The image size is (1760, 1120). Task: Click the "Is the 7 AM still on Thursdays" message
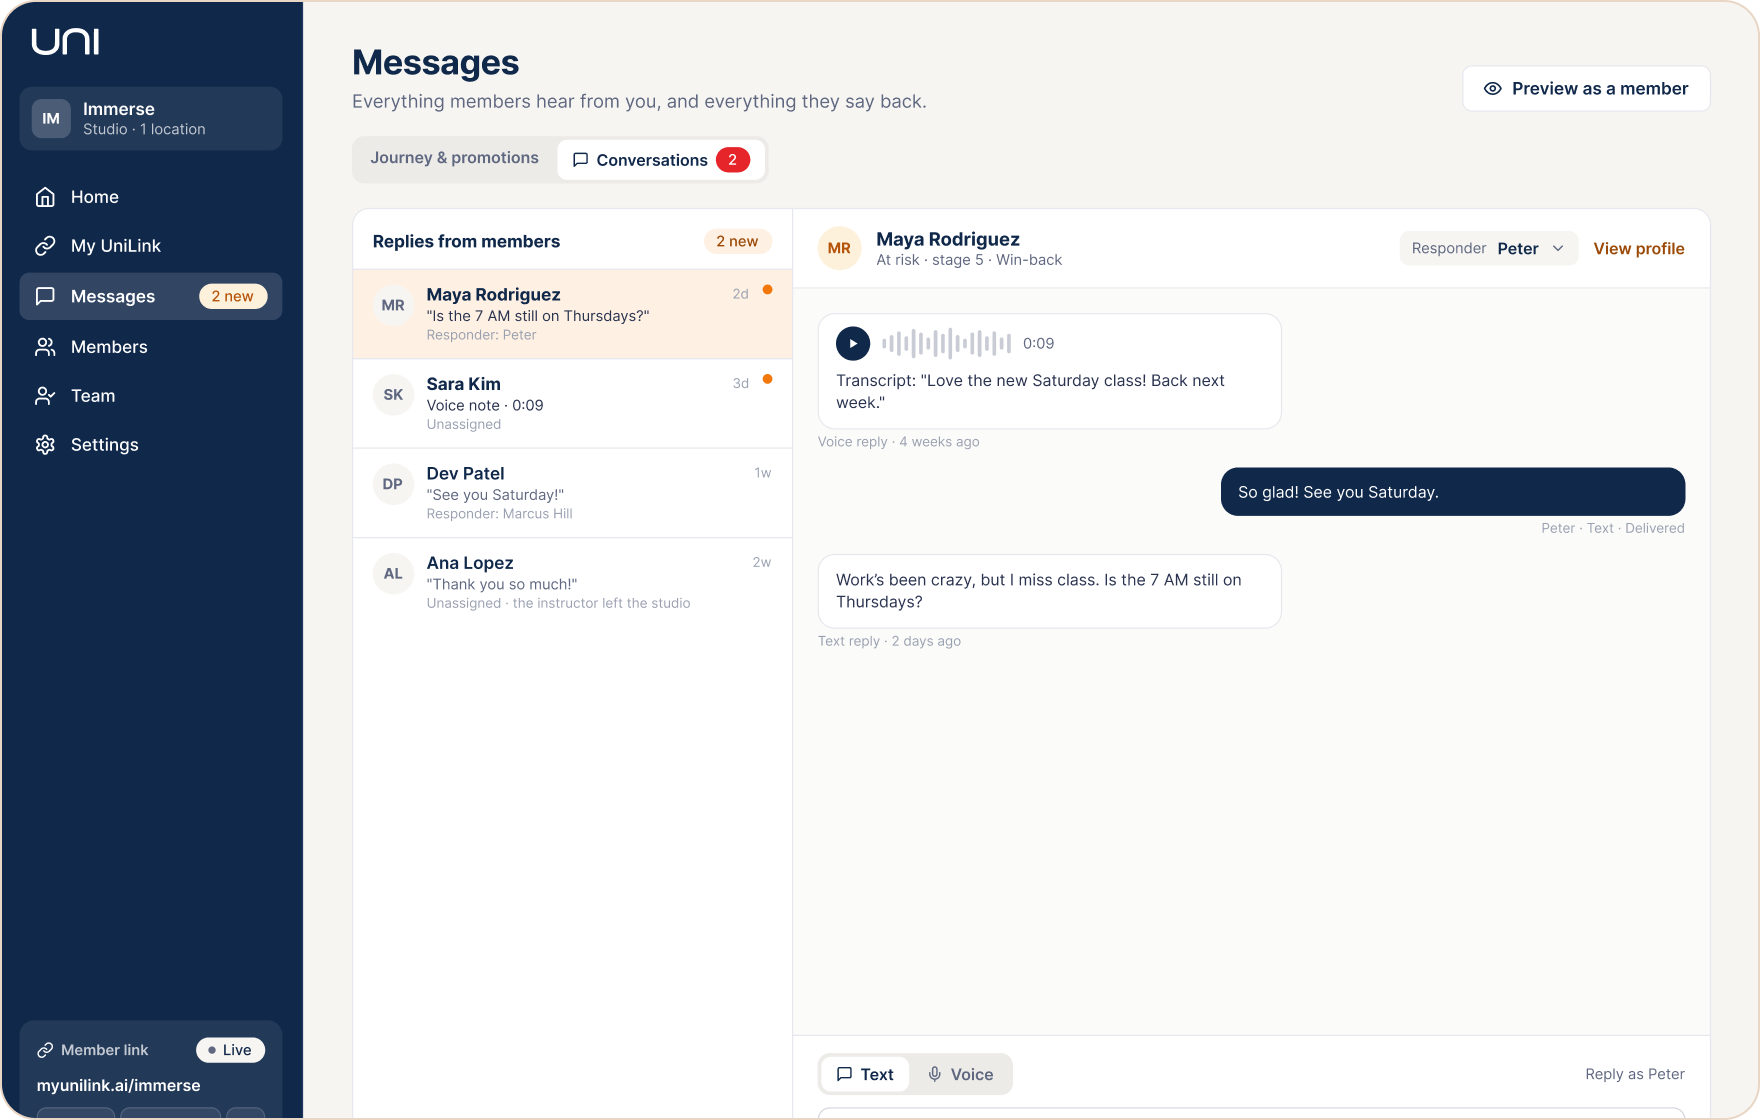[x=1049, y=591]
